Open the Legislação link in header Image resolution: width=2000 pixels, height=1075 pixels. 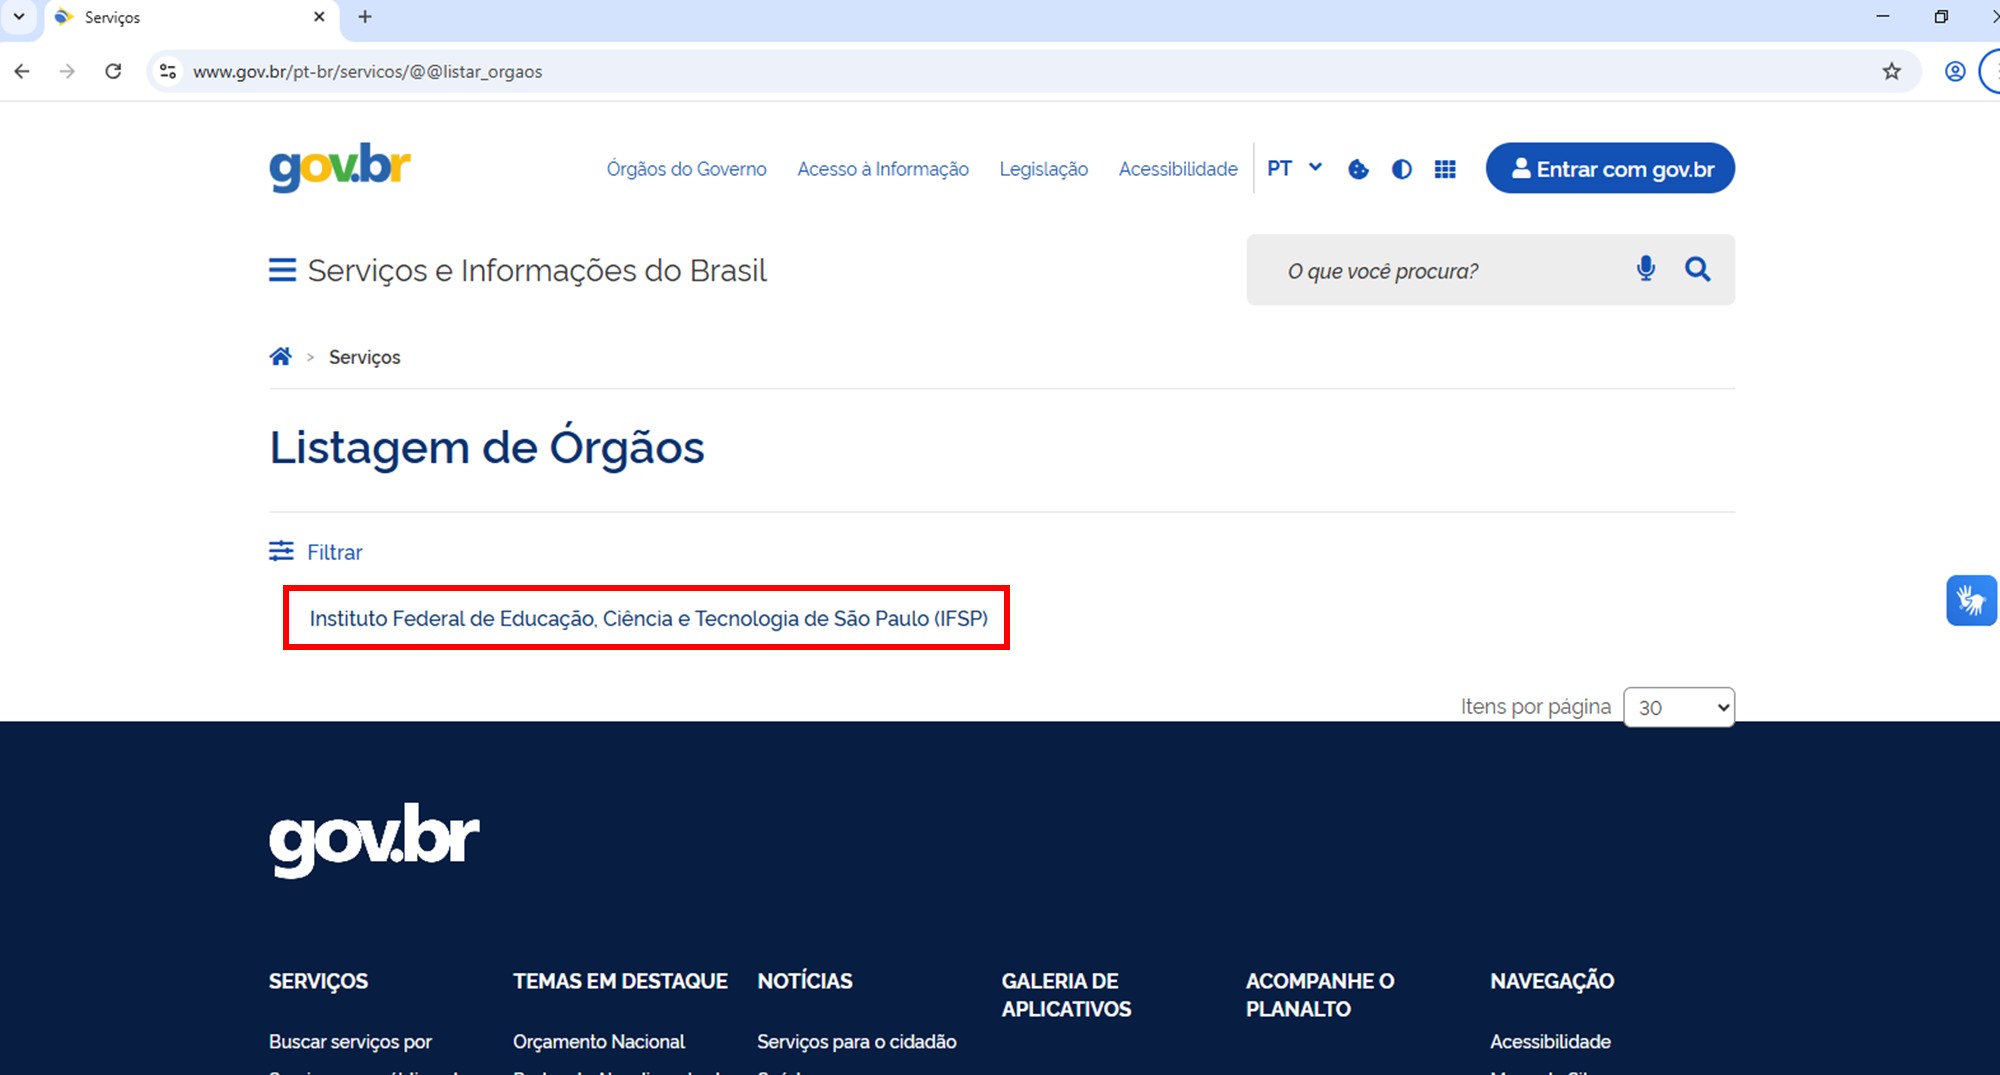(x=1043, y=169)
